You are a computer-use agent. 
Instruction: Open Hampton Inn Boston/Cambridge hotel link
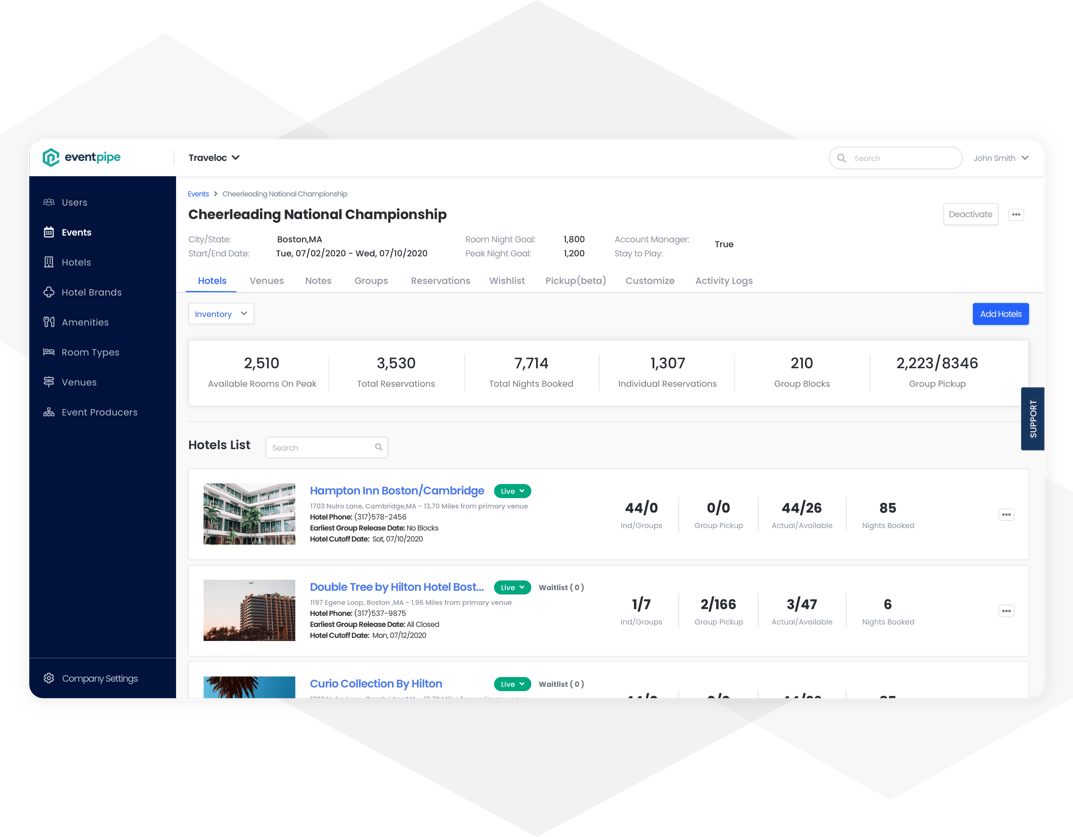tap(397, 491)
